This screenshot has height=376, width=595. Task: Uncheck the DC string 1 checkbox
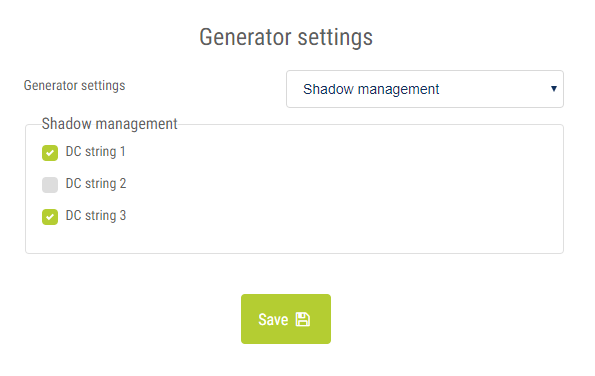click(50, 153)
